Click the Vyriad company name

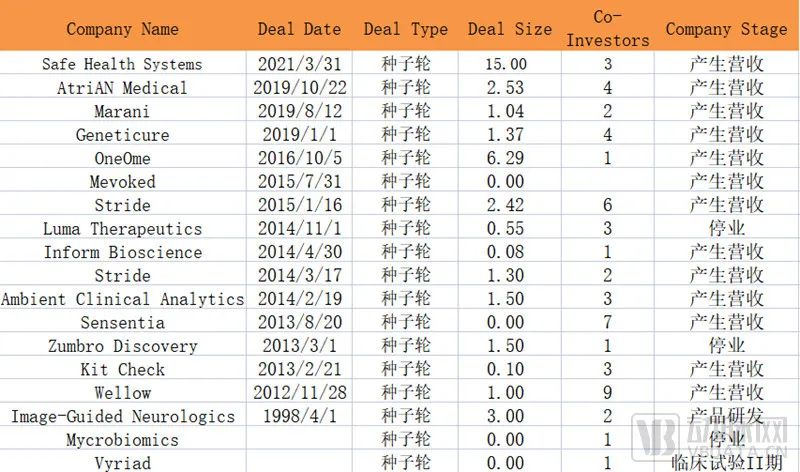[122, 463]
